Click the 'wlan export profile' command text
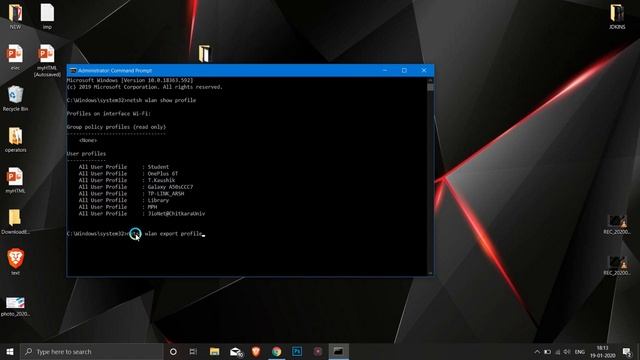The height and width of the screenshot is (360, 640). point(173,233)
